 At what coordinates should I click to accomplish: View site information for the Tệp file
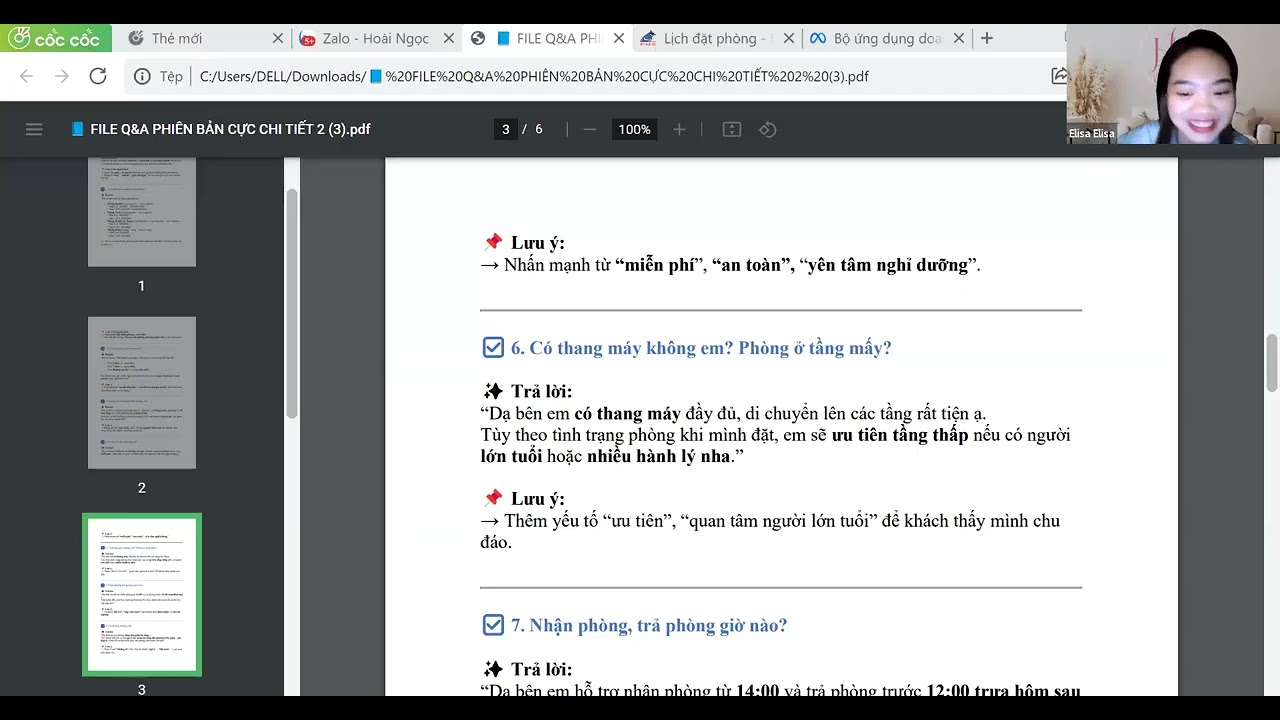point(159,76)
